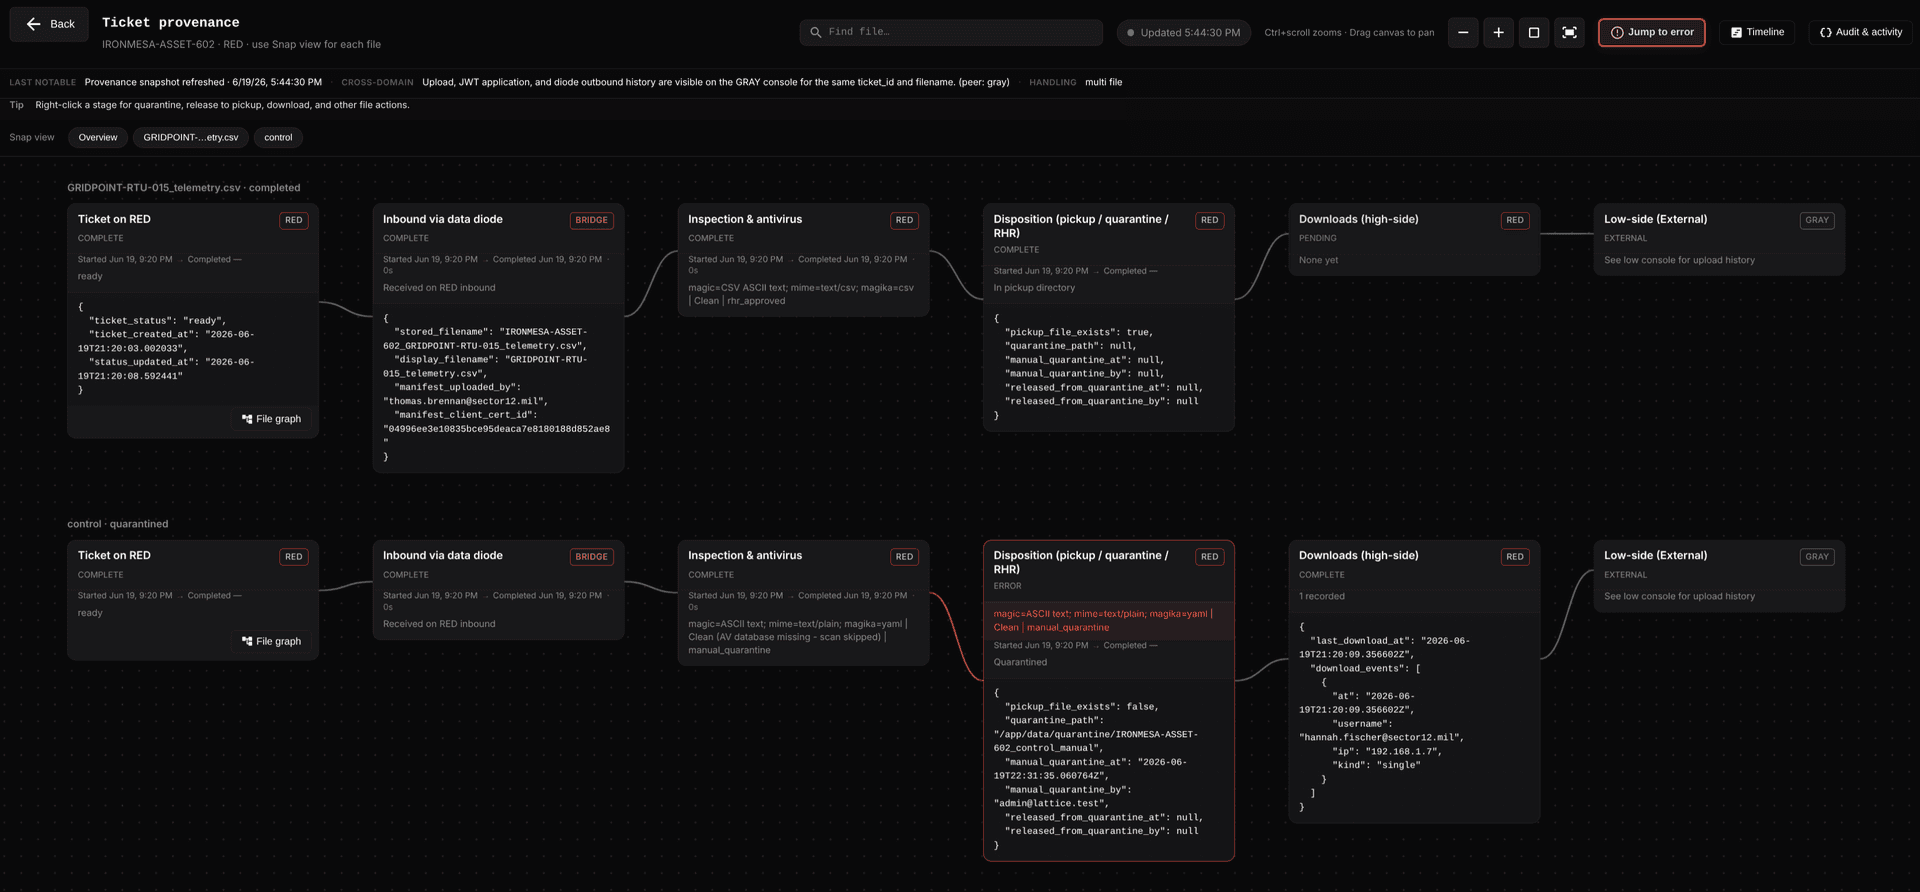Click RED badge on control Inspection card

click(904, 557)
